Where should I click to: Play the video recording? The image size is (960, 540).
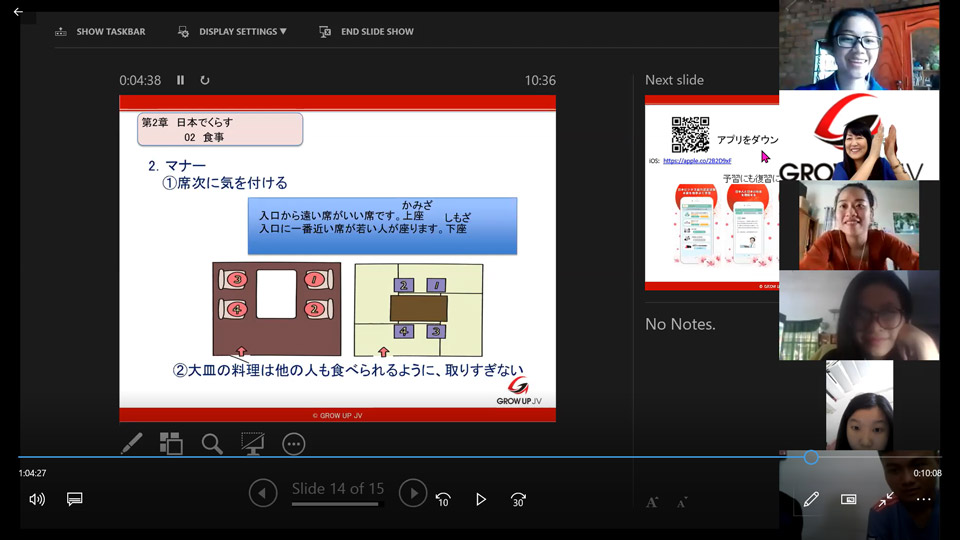(481, 500)
